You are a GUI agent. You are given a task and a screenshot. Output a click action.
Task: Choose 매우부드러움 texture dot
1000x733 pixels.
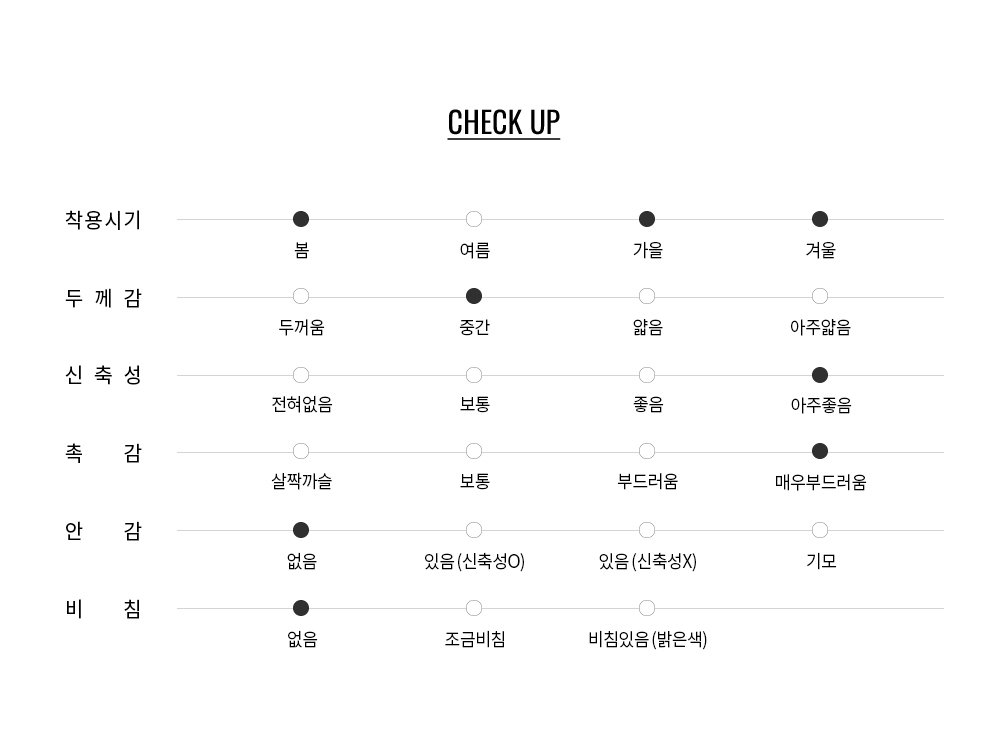(x=820, y=451)
